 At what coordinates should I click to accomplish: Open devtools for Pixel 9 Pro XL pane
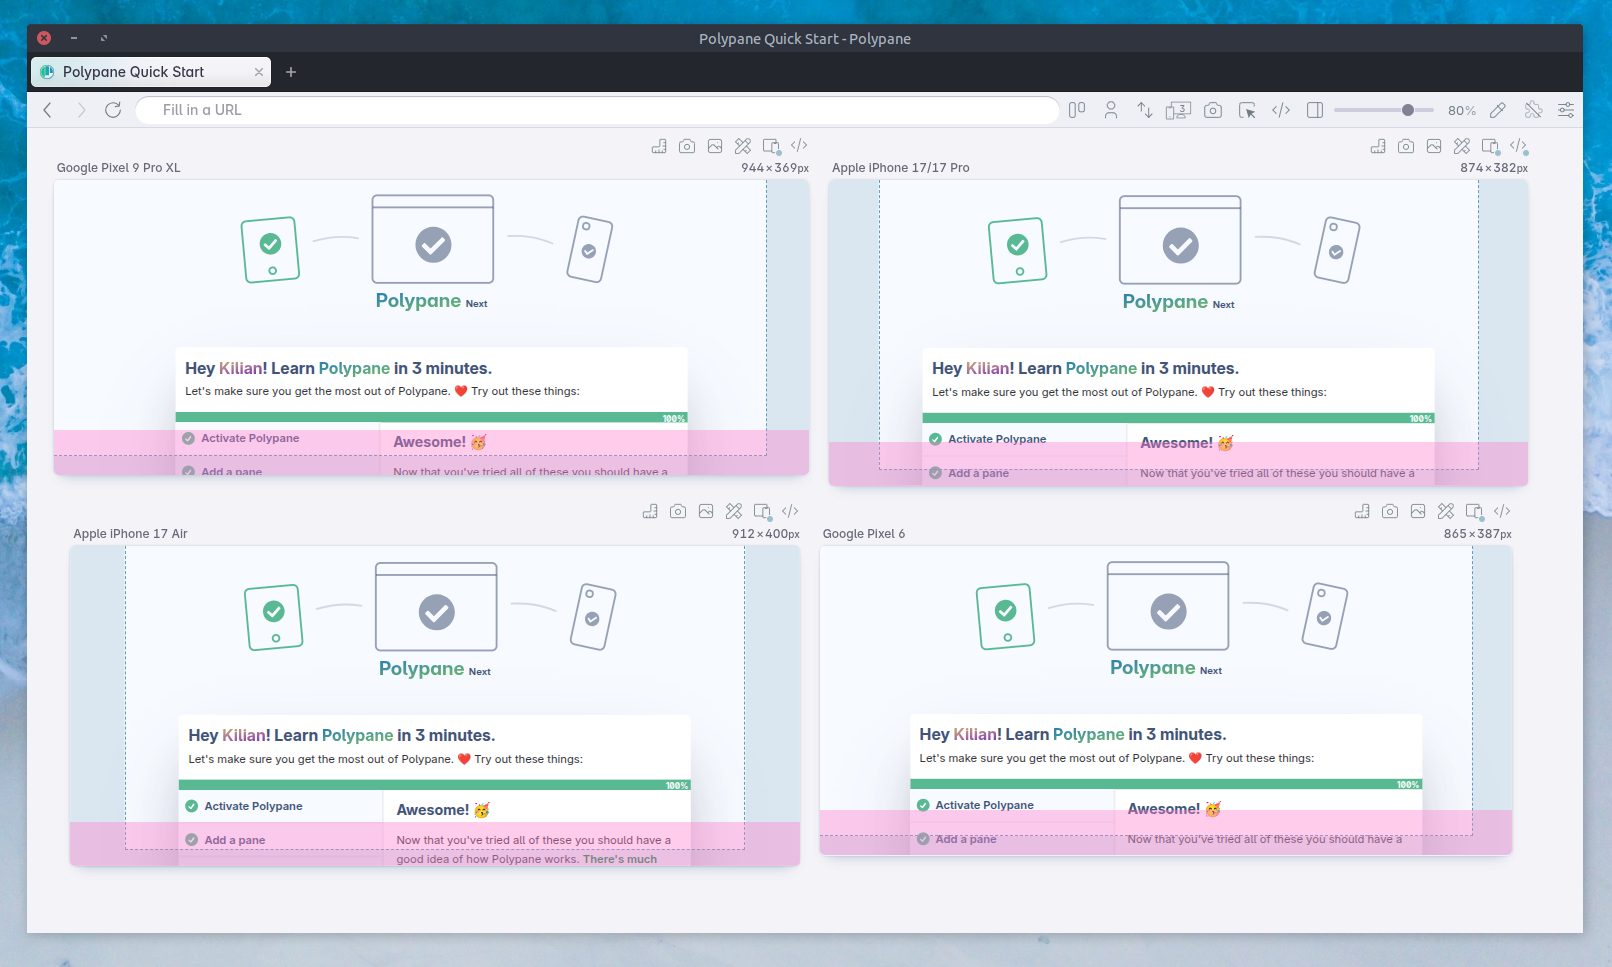pyautogui.click(x=799, y=146)
